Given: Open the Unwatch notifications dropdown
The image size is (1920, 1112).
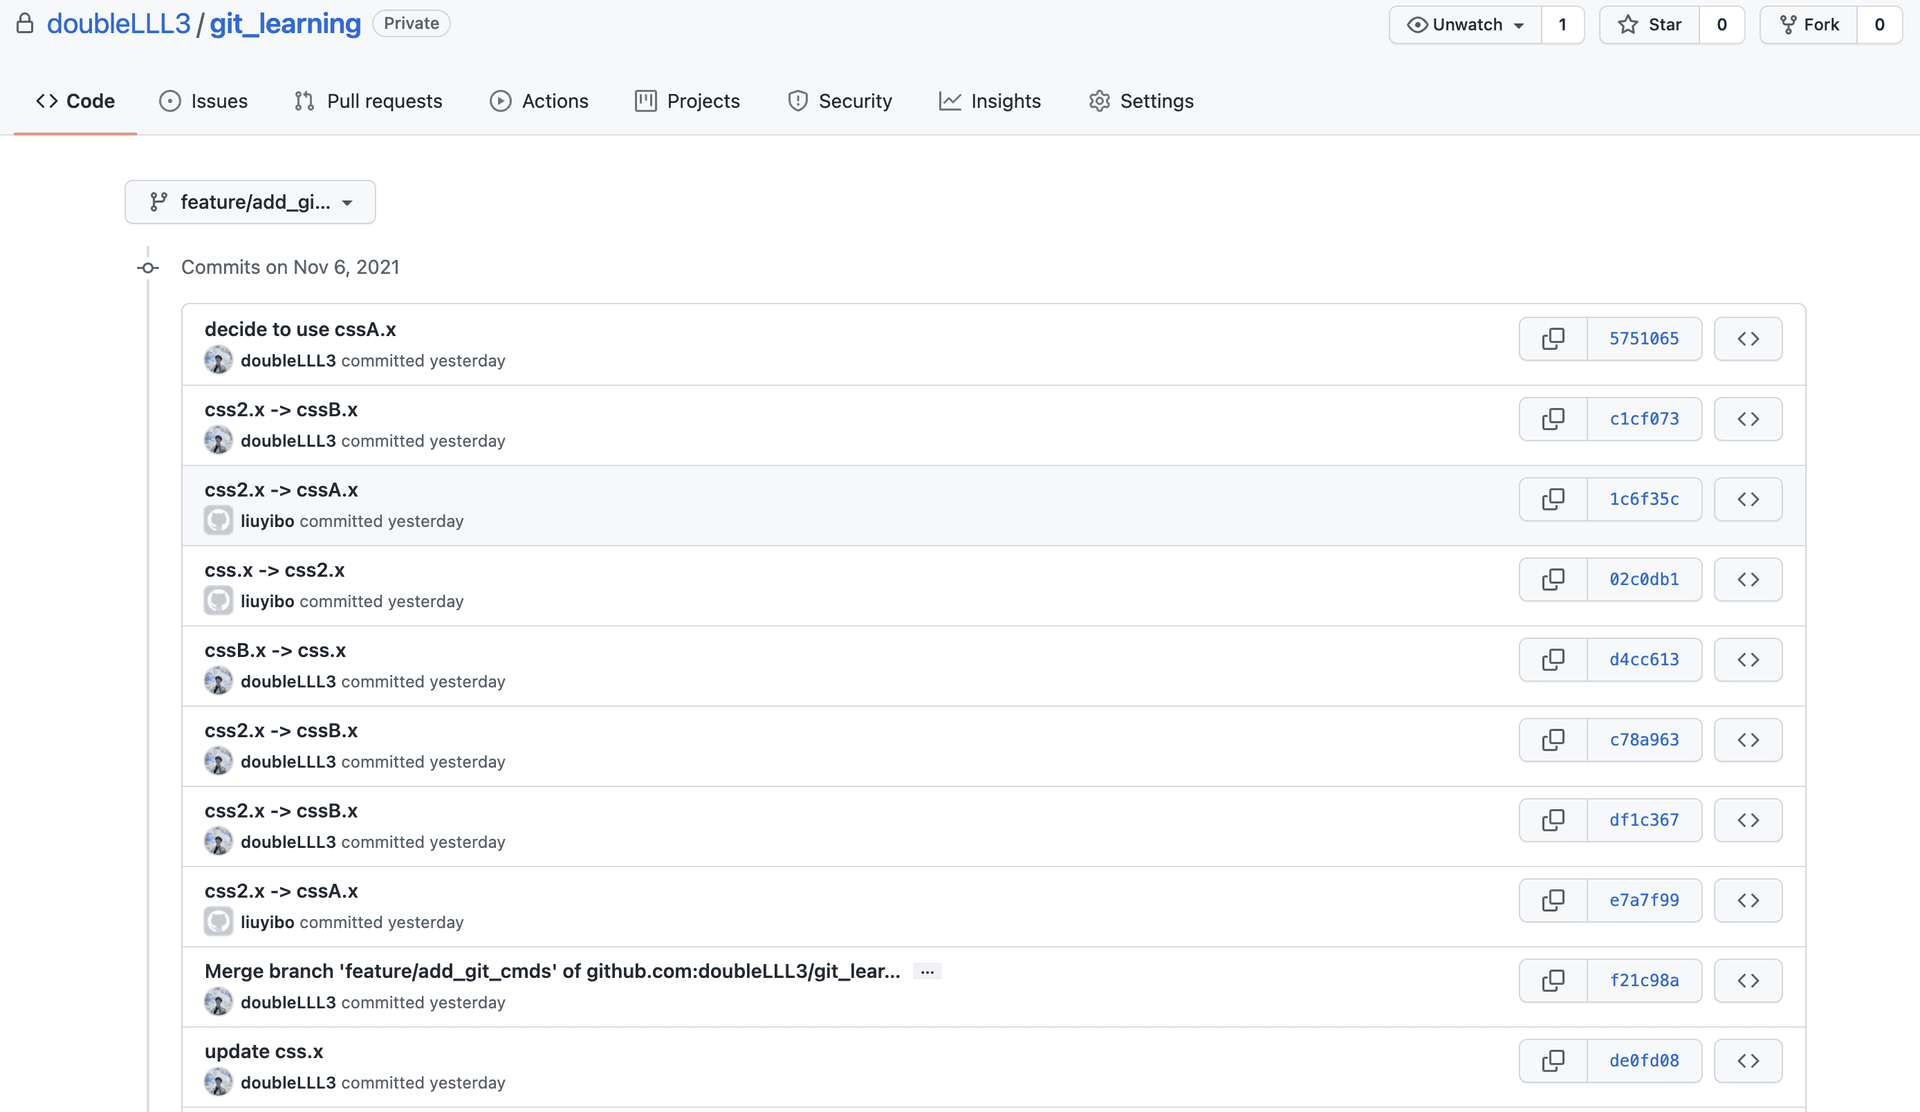Looking at the screenshot, I should coord(1465,25).
